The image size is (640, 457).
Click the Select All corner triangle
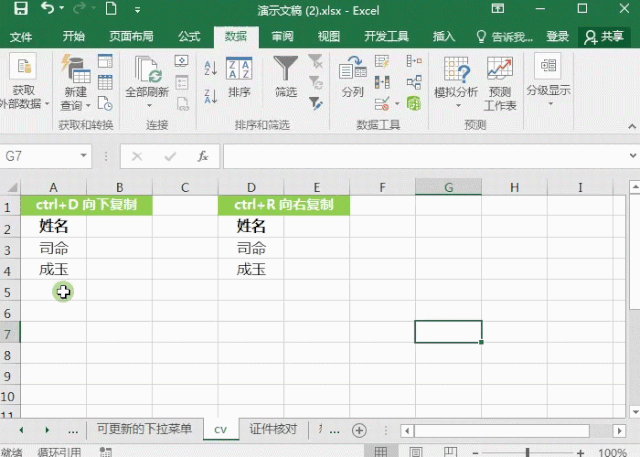pyautogui.click(x=12, y=187)
